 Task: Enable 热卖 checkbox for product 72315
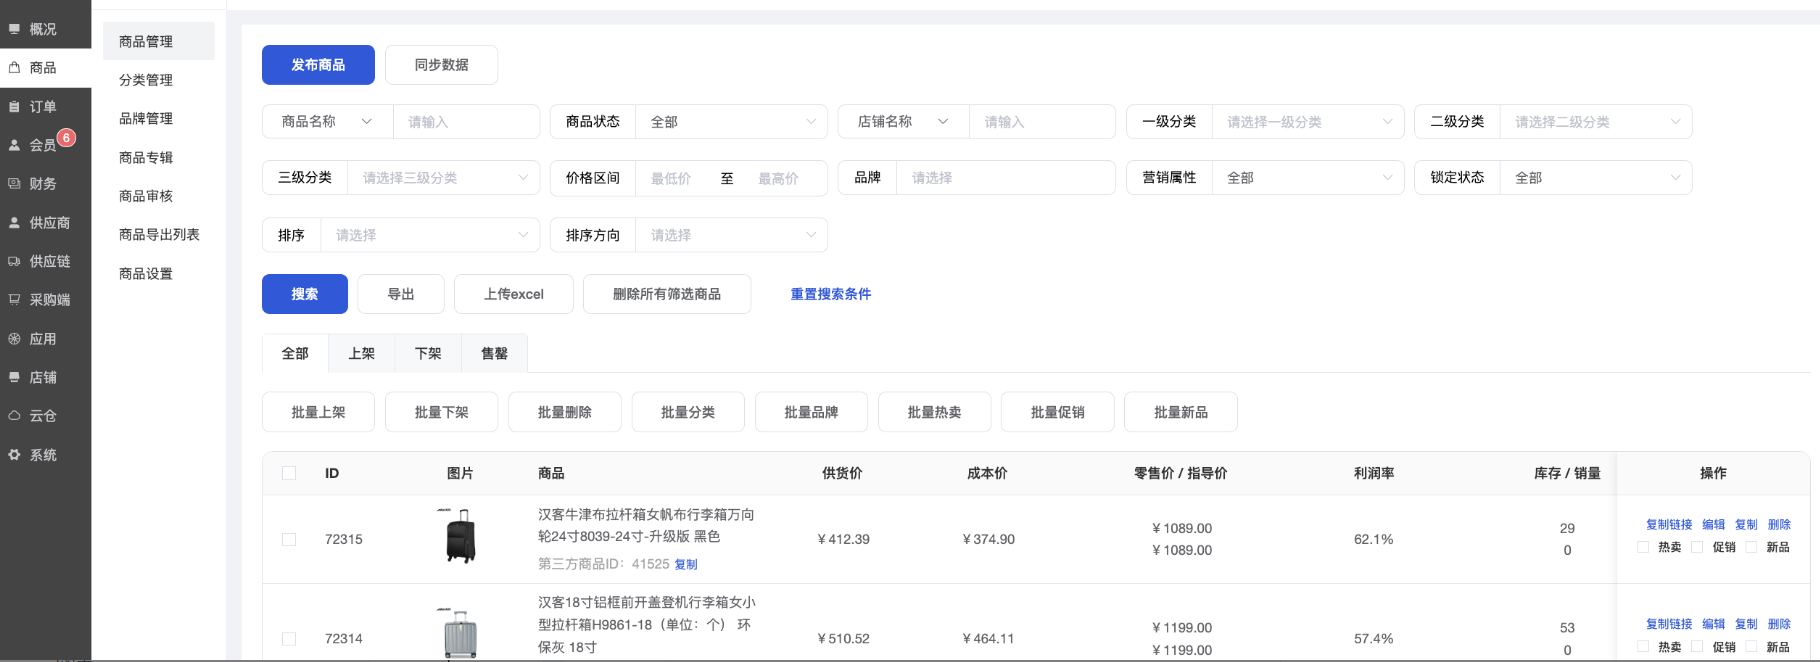click(x=1643, y=547)
